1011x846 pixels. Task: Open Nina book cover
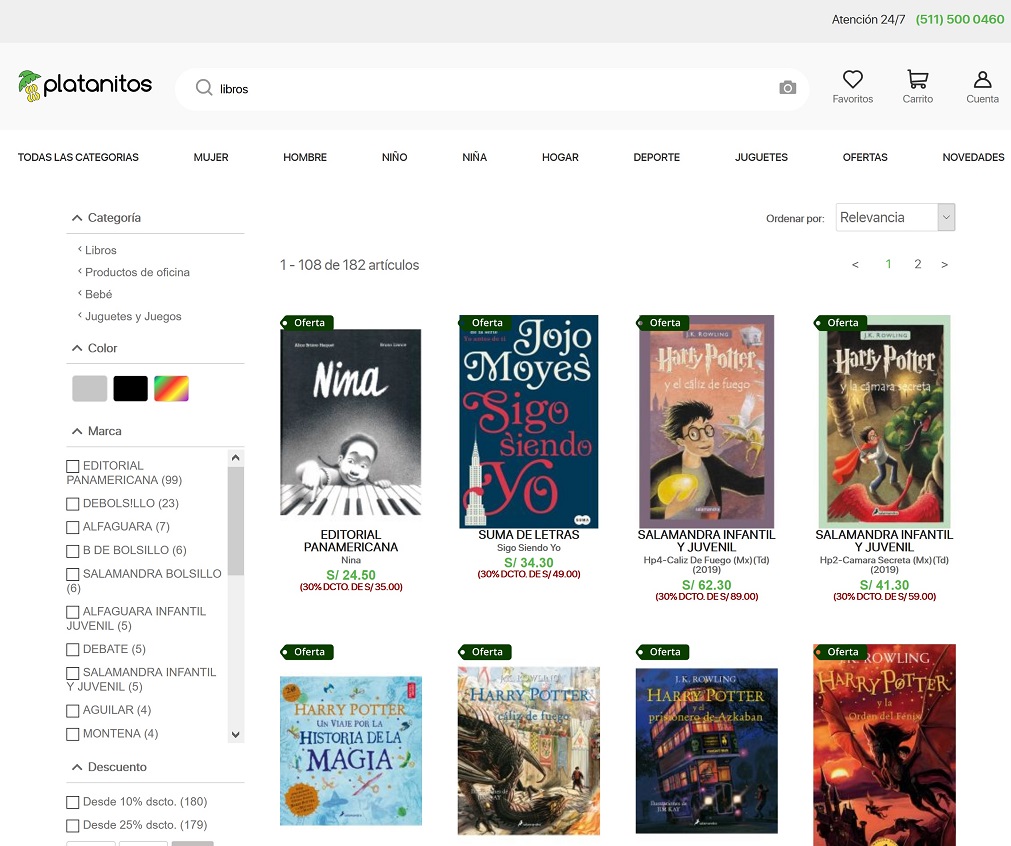[351, 422]
